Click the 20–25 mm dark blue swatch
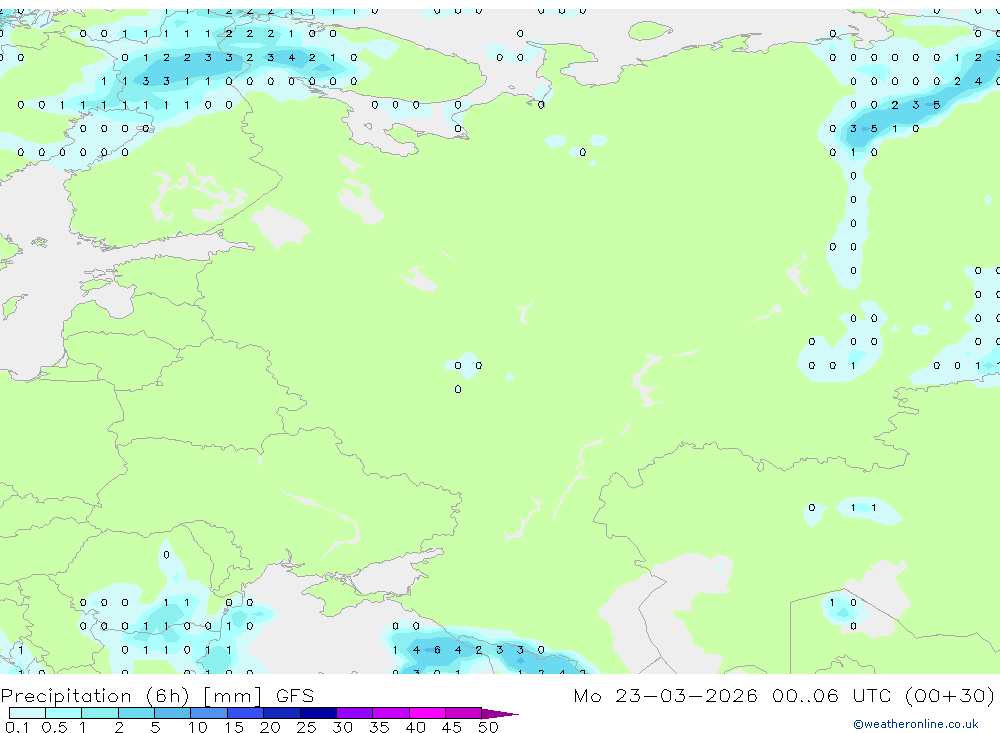This screenshot has width=1000, height=733. pyautogui.click(x=282, y=713)
